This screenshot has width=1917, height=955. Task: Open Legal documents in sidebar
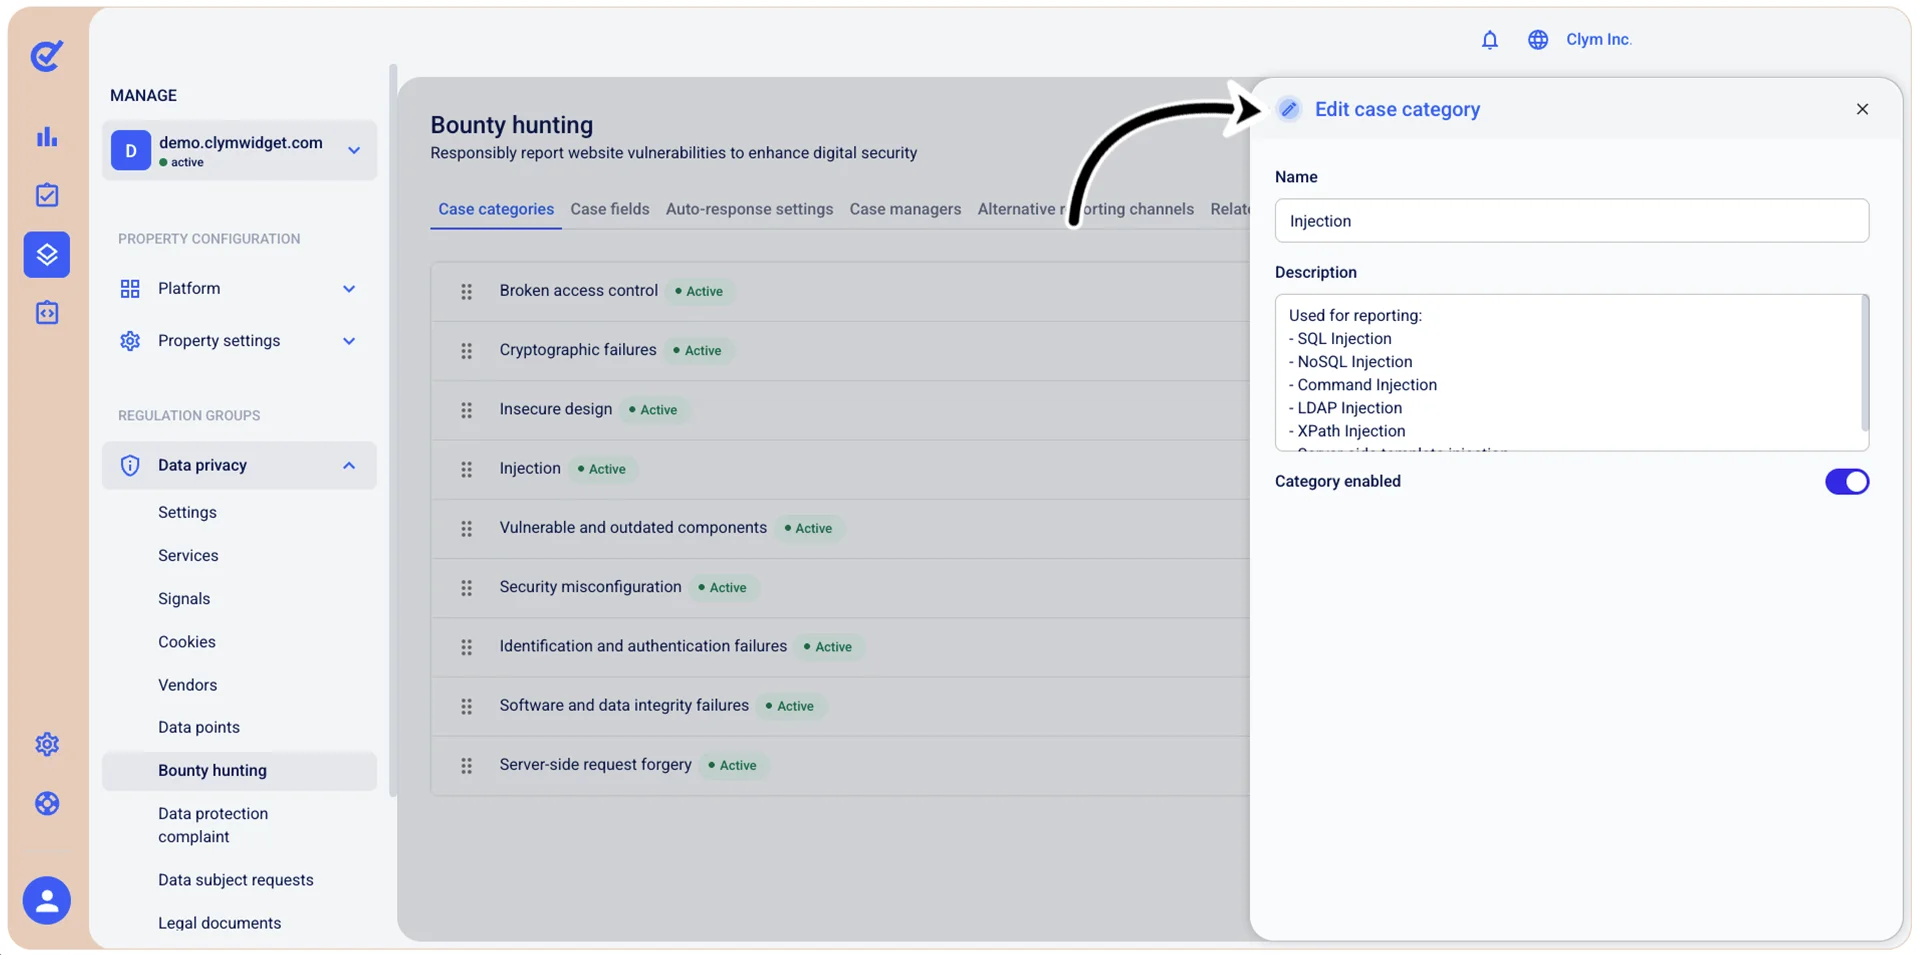click(220, 923)
